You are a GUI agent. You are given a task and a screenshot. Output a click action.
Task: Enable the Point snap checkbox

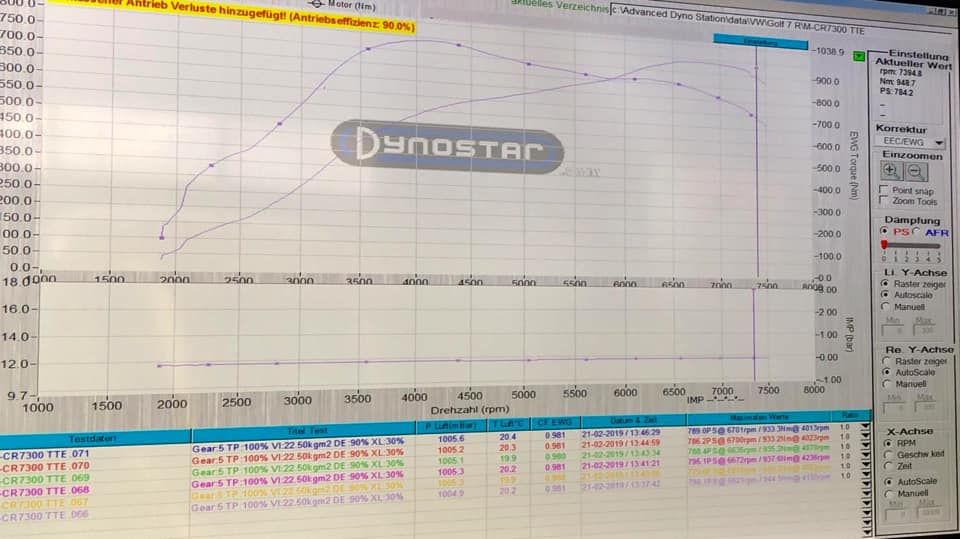coord(884,189)
